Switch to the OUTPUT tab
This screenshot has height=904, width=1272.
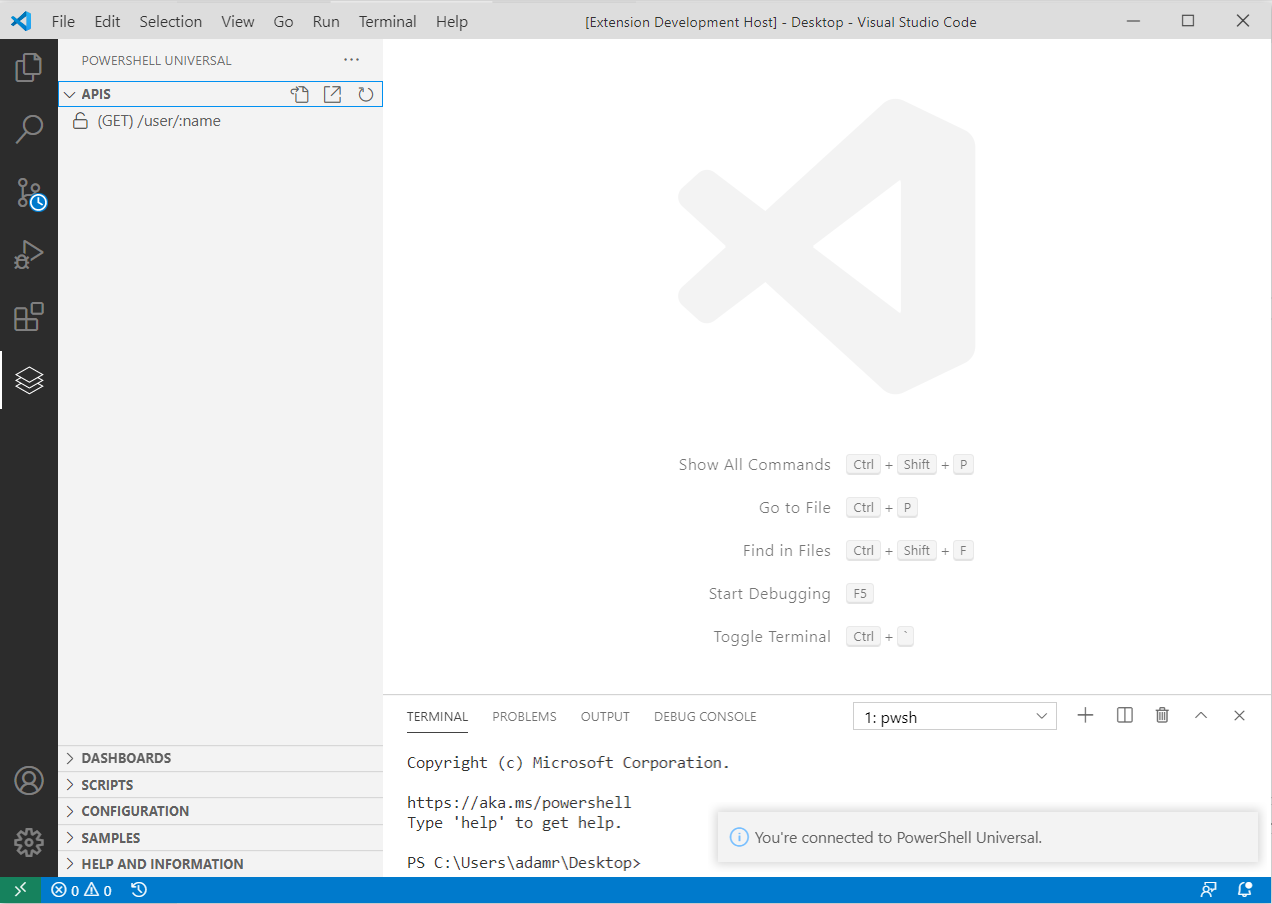pyautogui.click(x=605, y=716)
